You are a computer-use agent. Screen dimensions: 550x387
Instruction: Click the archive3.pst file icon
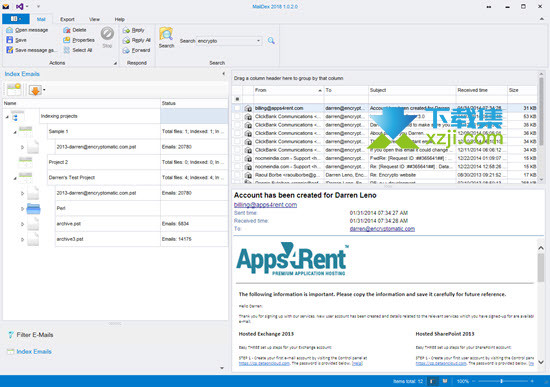[x=33, y=239]
